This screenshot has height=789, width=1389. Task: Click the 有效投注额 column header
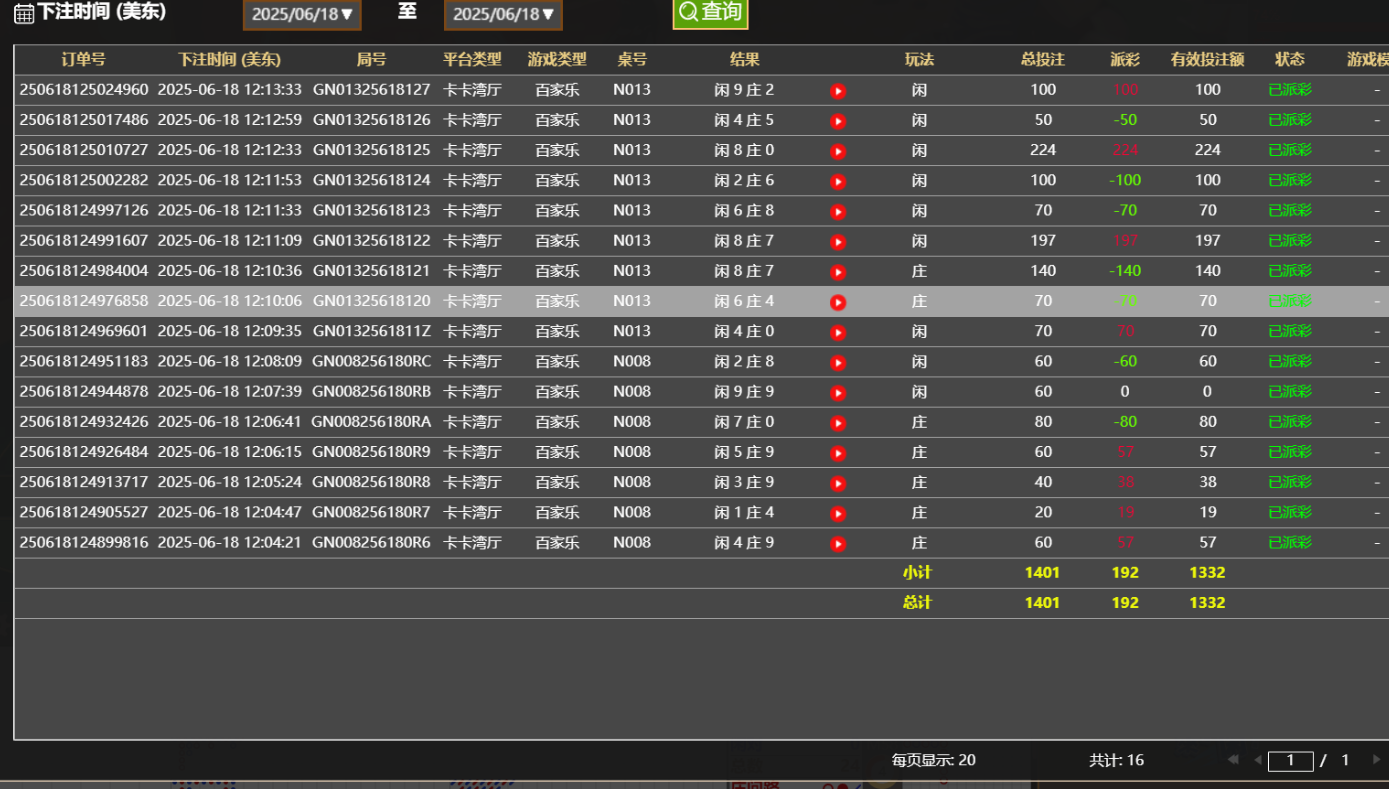1207,60
